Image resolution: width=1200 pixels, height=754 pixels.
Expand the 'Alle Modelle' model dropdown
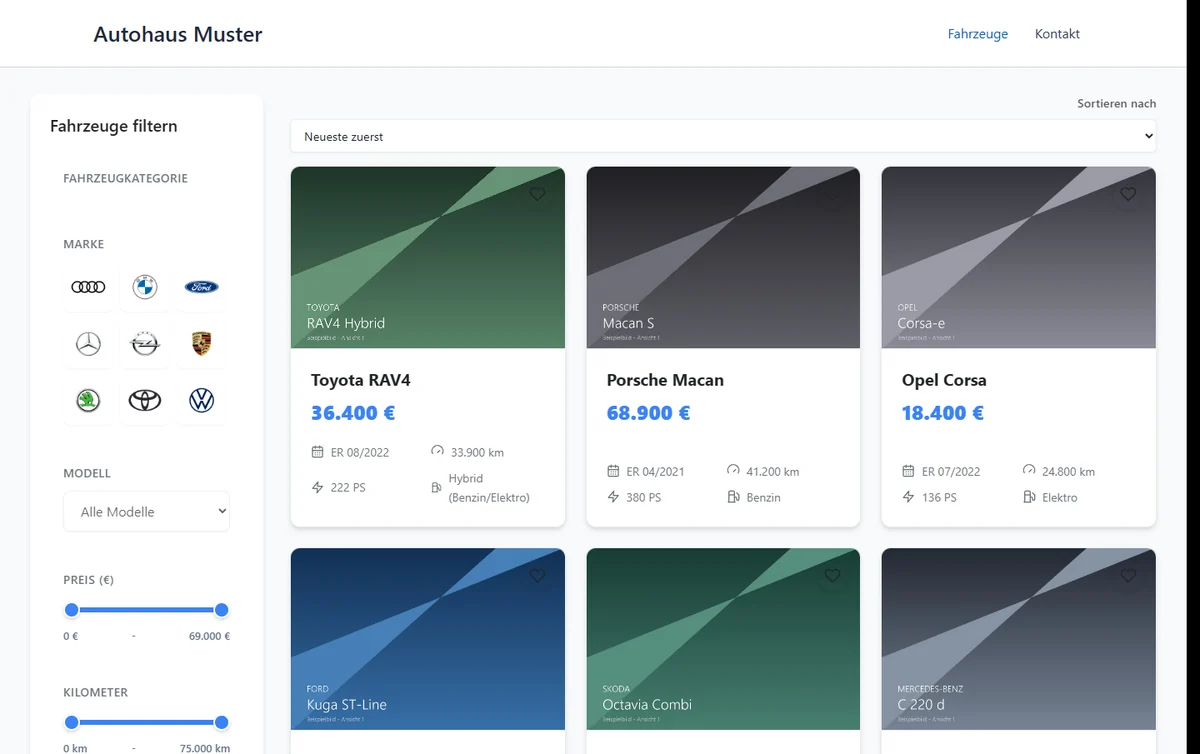pyautogui.click(x=146, y=511)
